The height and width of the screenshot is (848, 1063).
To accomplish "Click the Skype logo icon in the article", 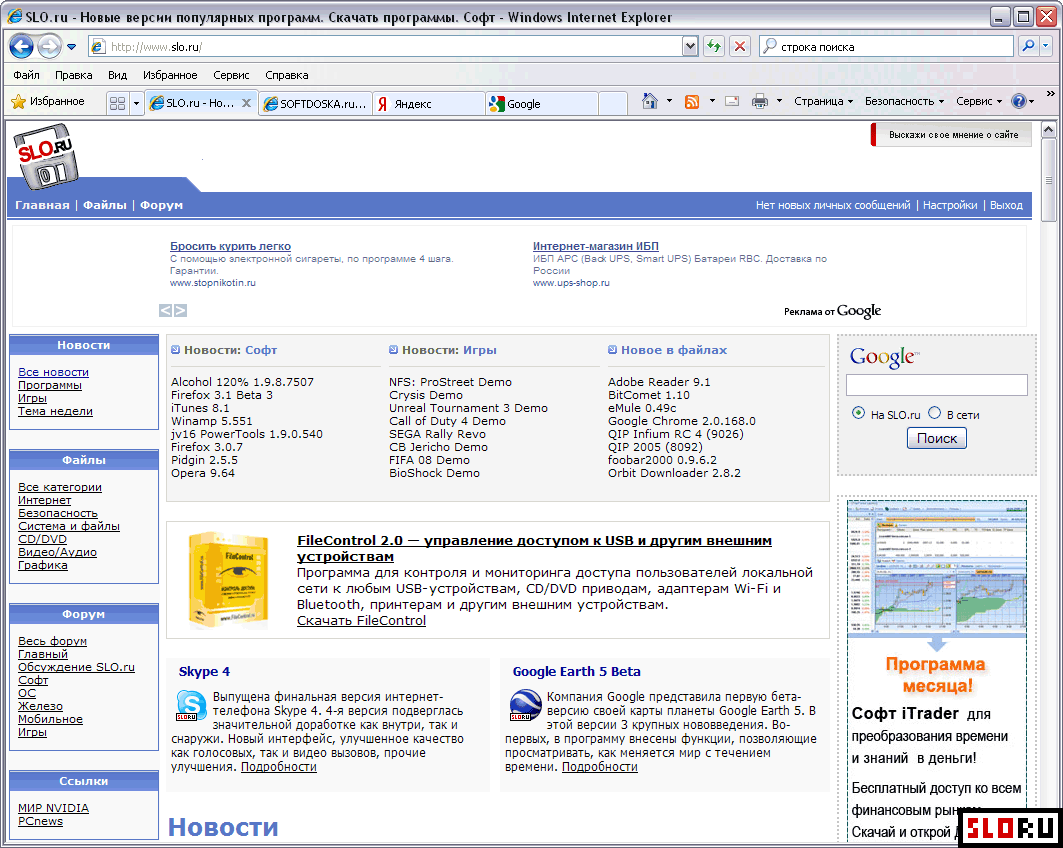I will point(191,705).
